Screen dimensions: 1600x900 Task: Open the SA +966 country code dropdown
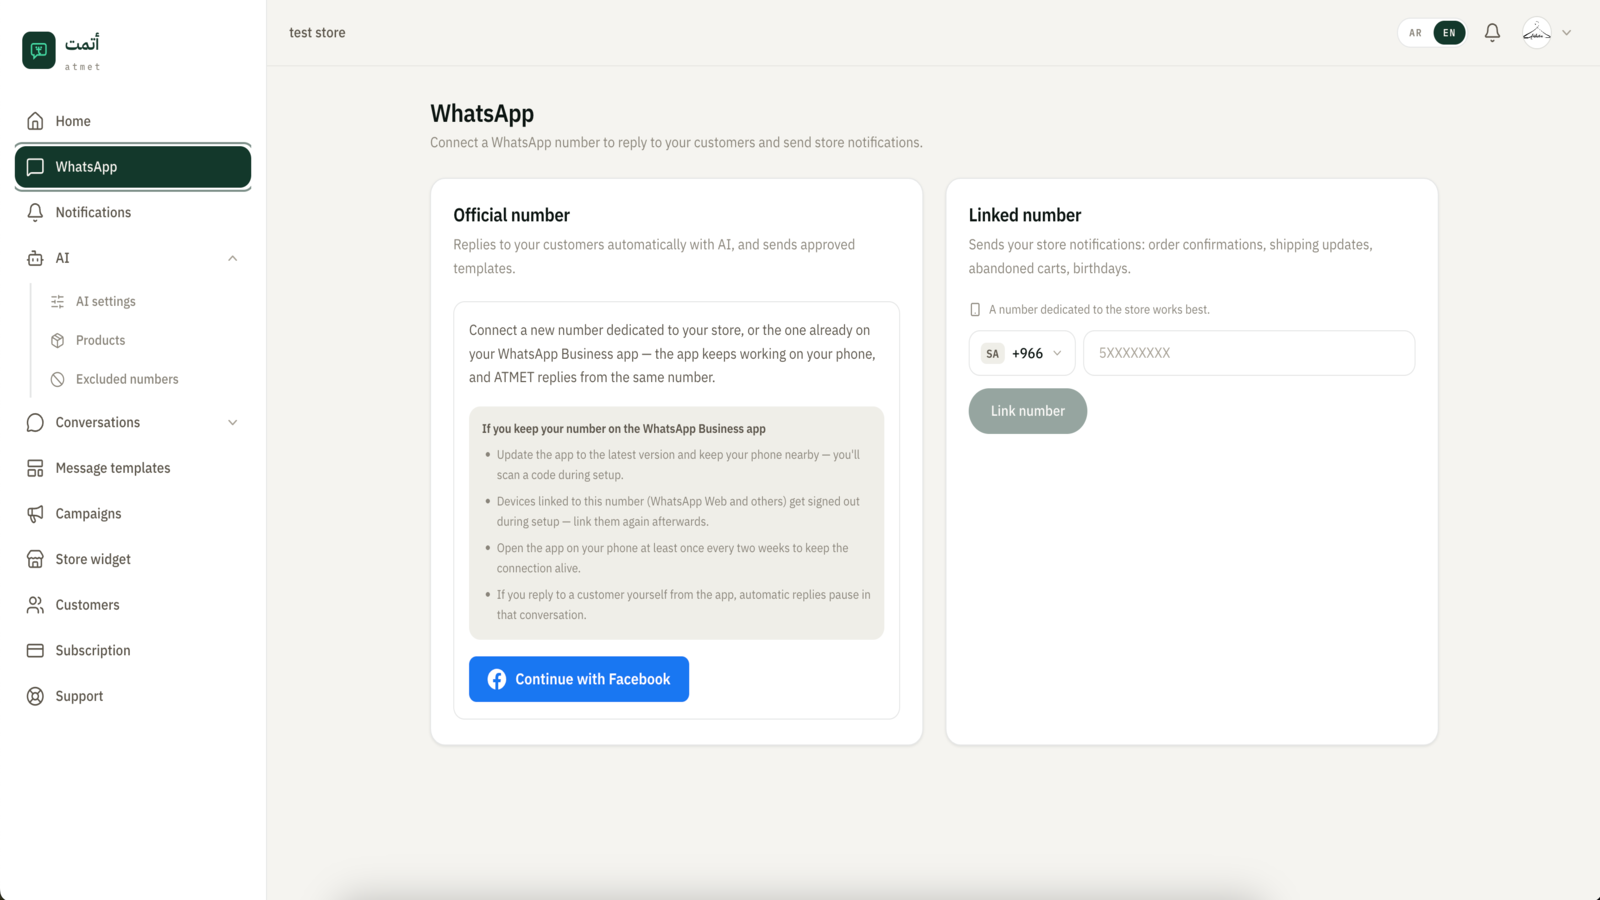pyautogui.click(x=1022, y=353)
